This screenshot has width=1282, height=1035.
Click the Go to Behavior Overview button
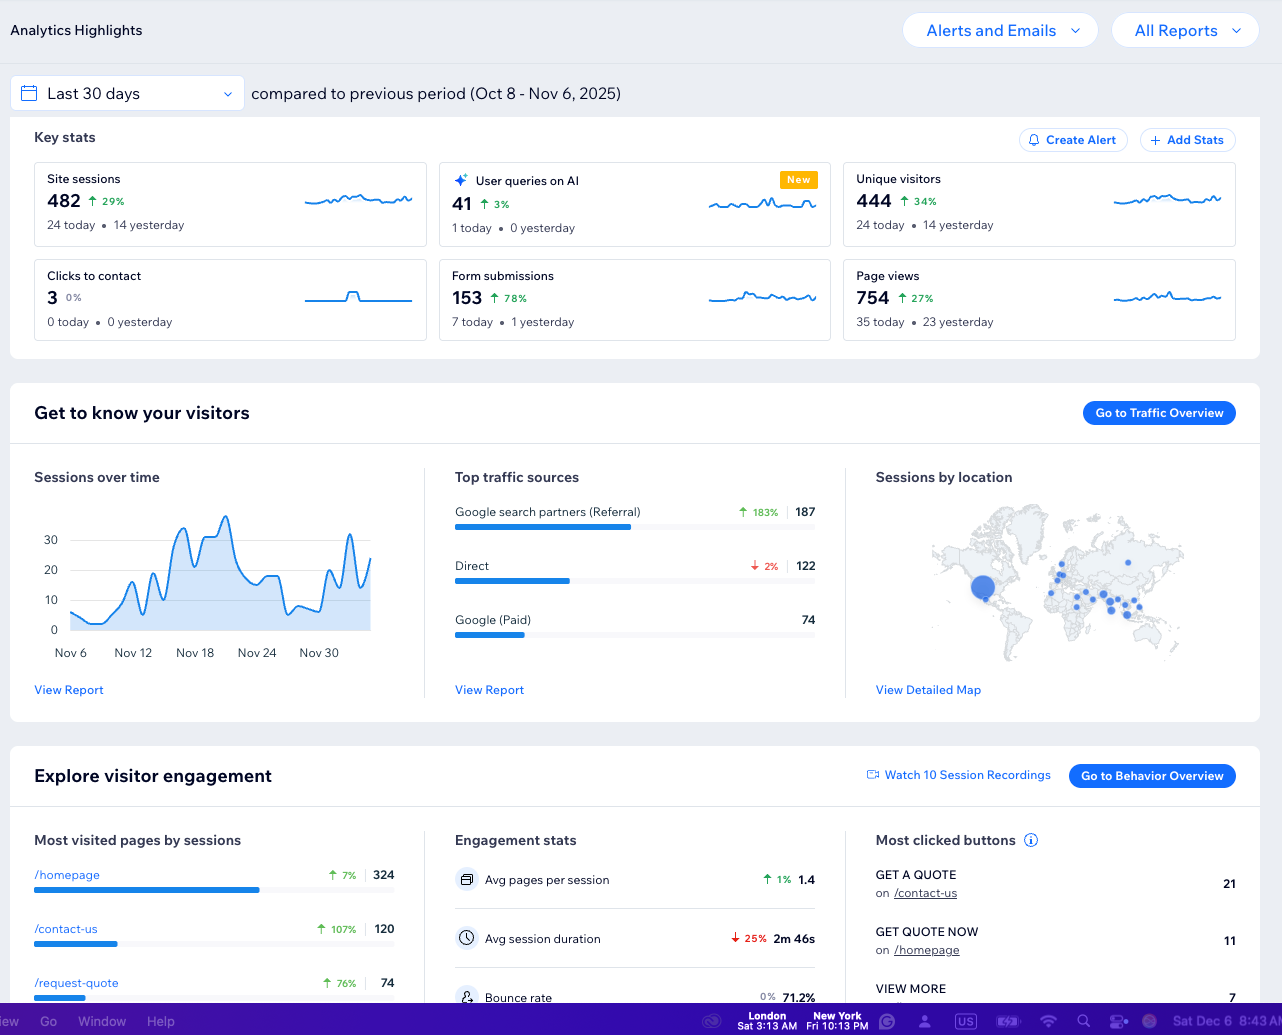1151,776
